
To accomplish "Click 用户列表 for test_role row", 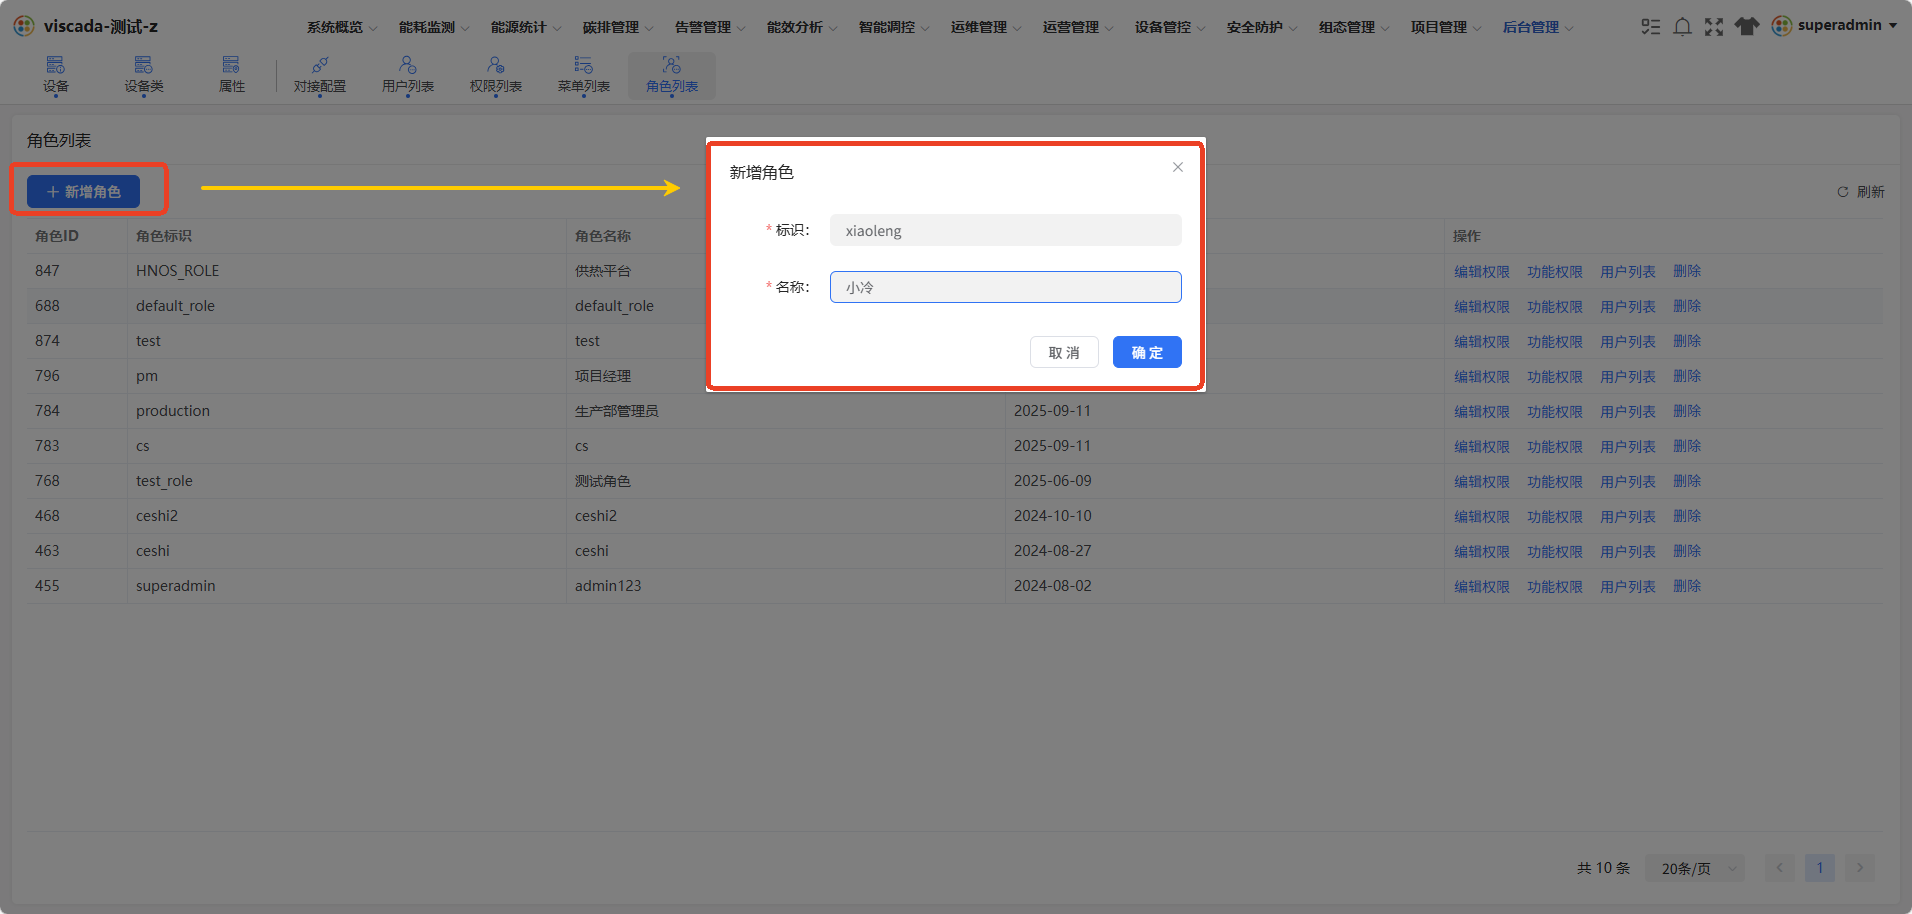I will coord(1628,481).
